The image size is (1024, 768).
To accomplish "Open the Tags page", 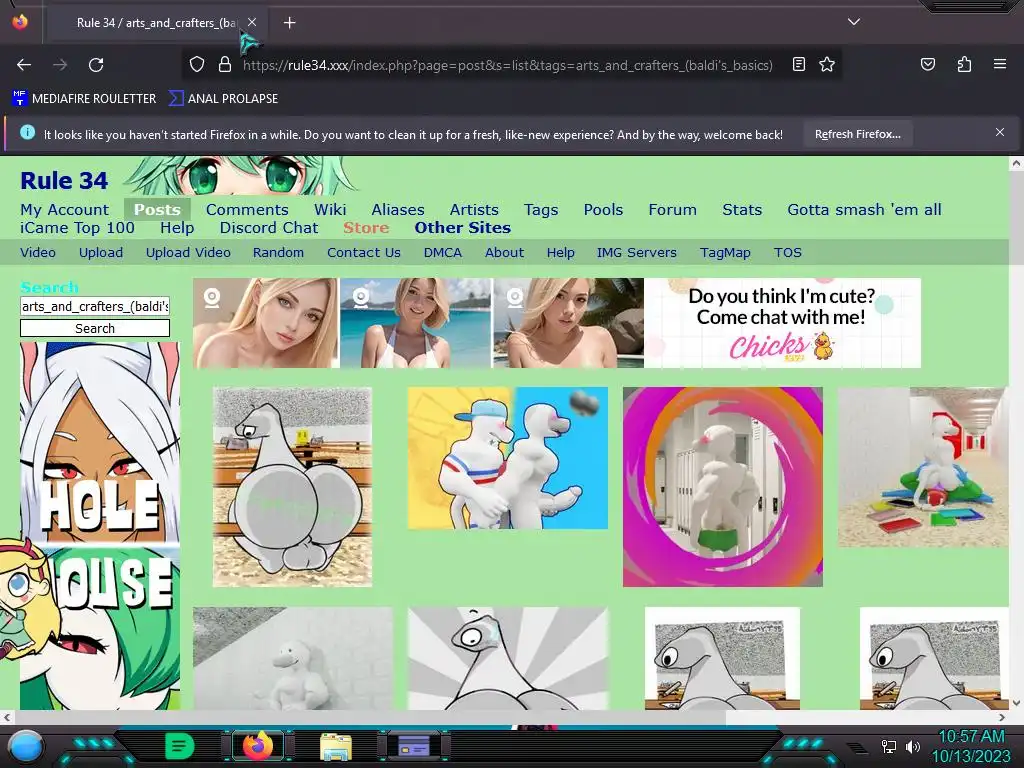I will pos(541,210).
